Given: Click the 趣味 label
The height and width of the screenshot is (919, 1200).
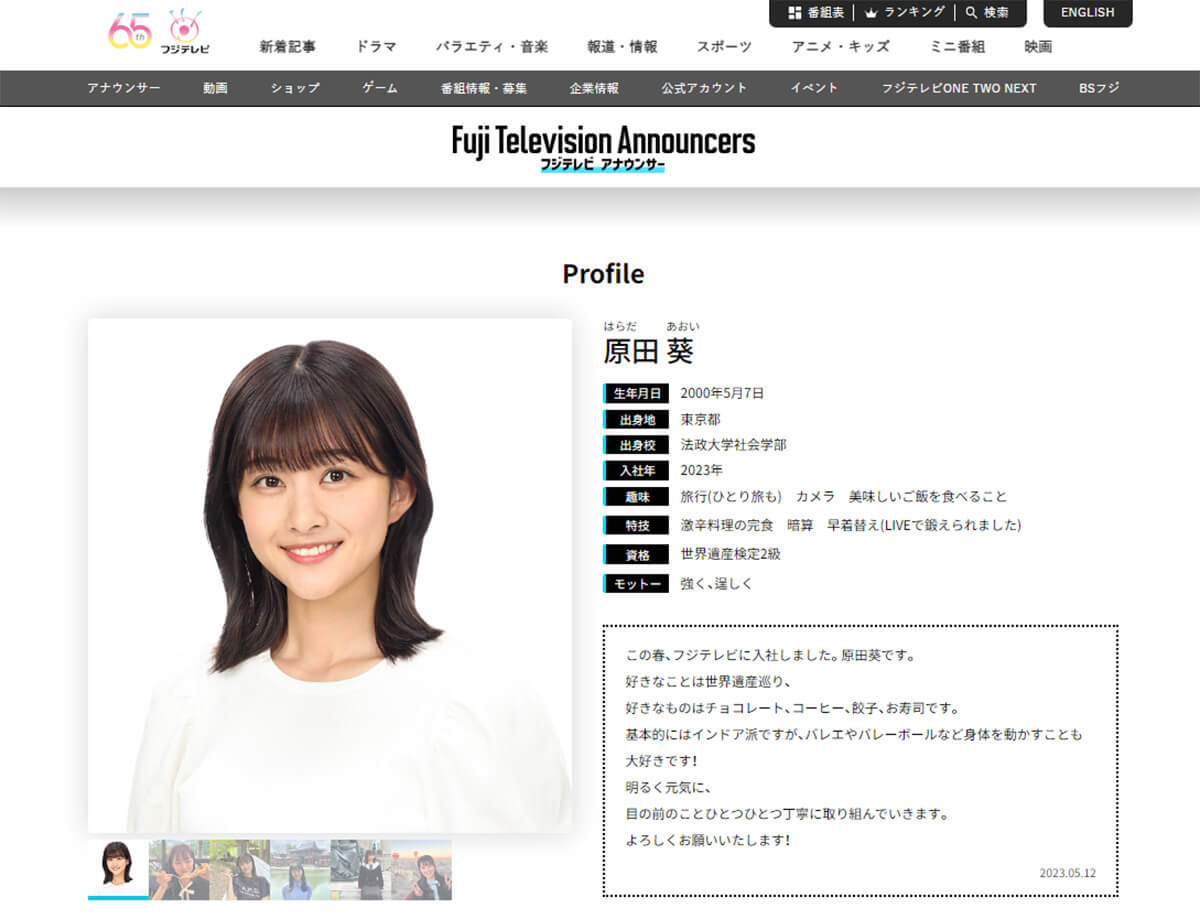Looking at the screenshot, I should (x=636, y=496).
